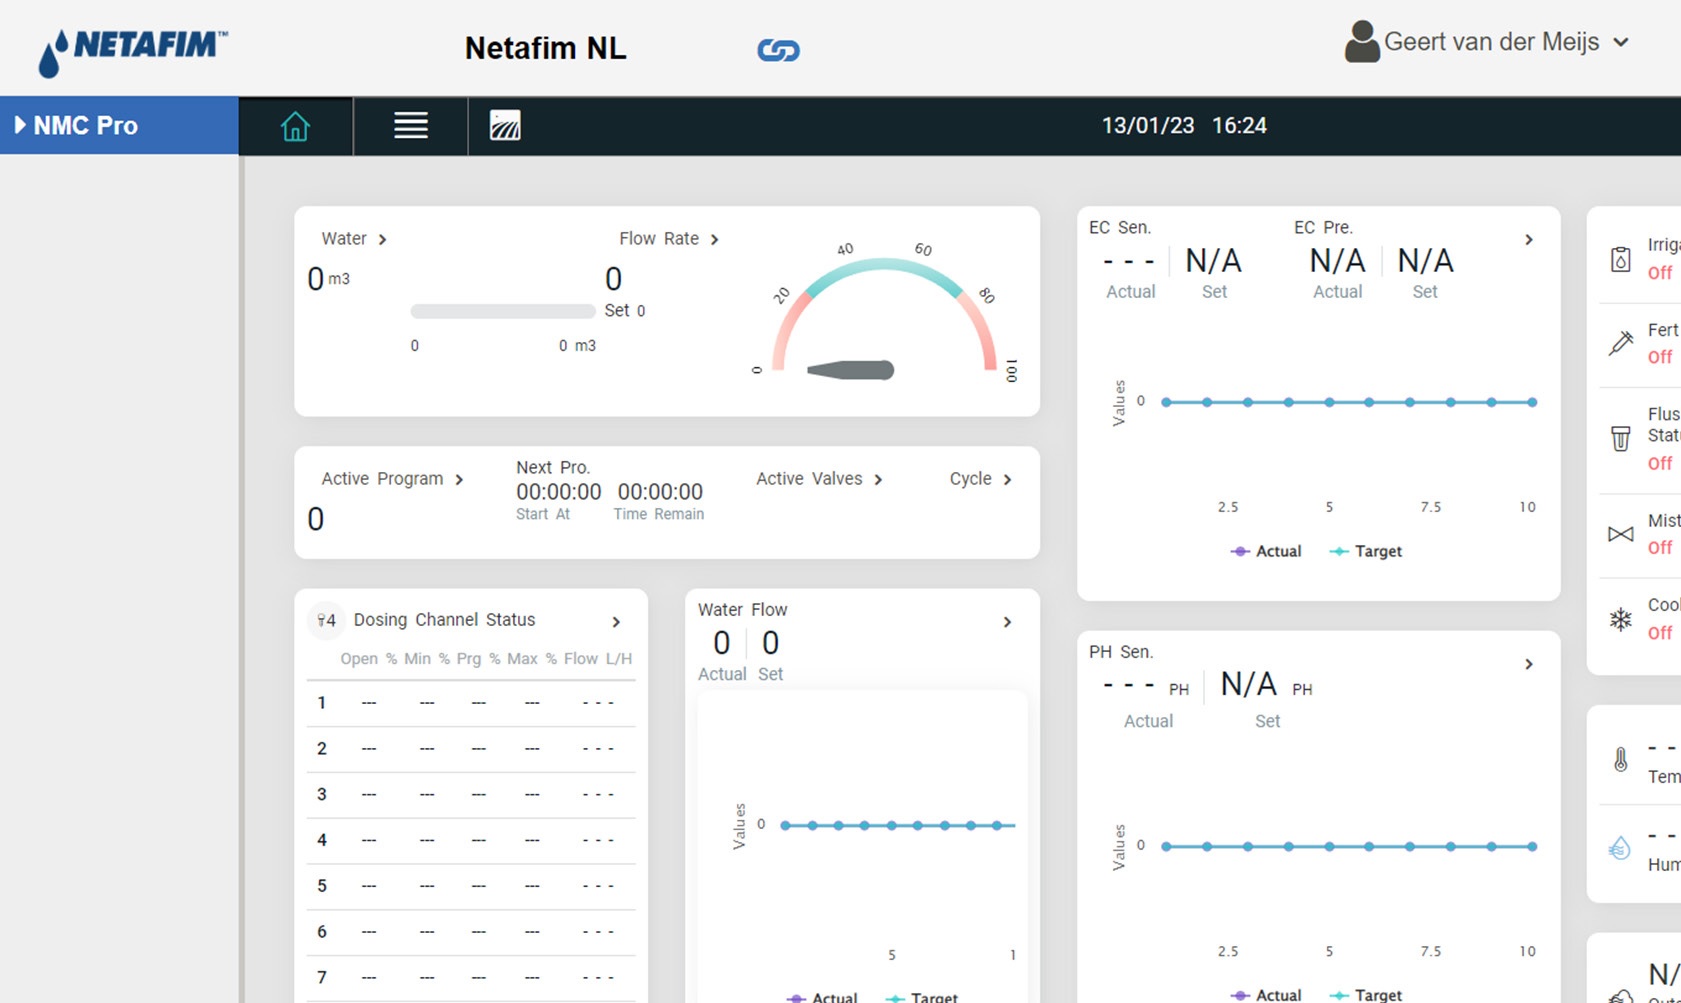Select the field/irrigation view icon

pyautogui.click(x=505, y=125)
